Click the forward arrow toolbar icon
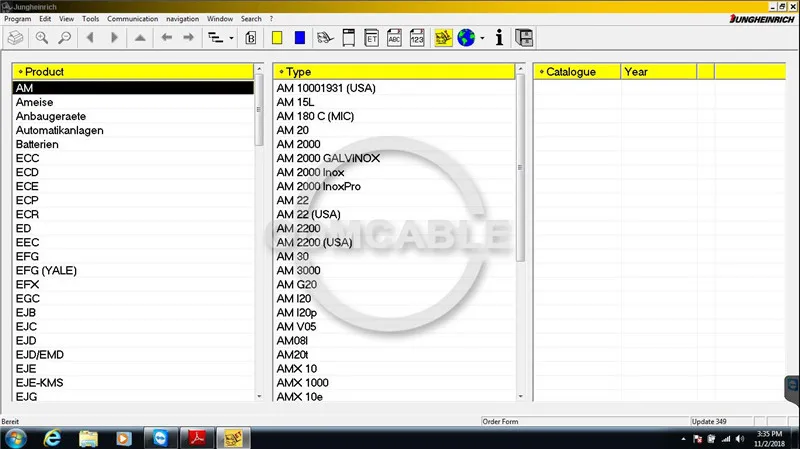Screen dimensions: 800x449 188,38
